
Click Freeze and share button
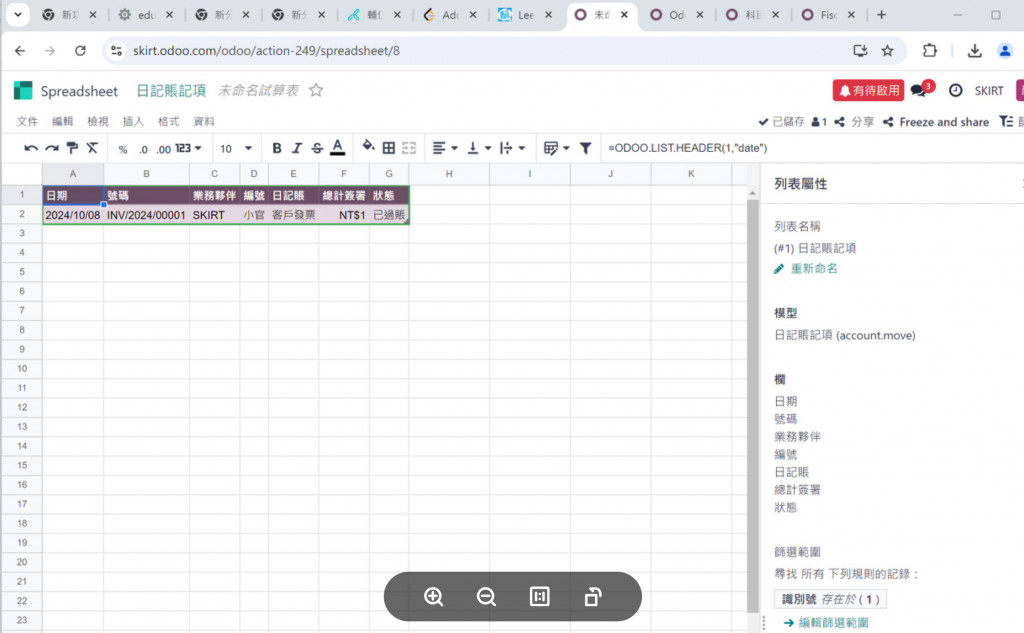tap(936, 122)
